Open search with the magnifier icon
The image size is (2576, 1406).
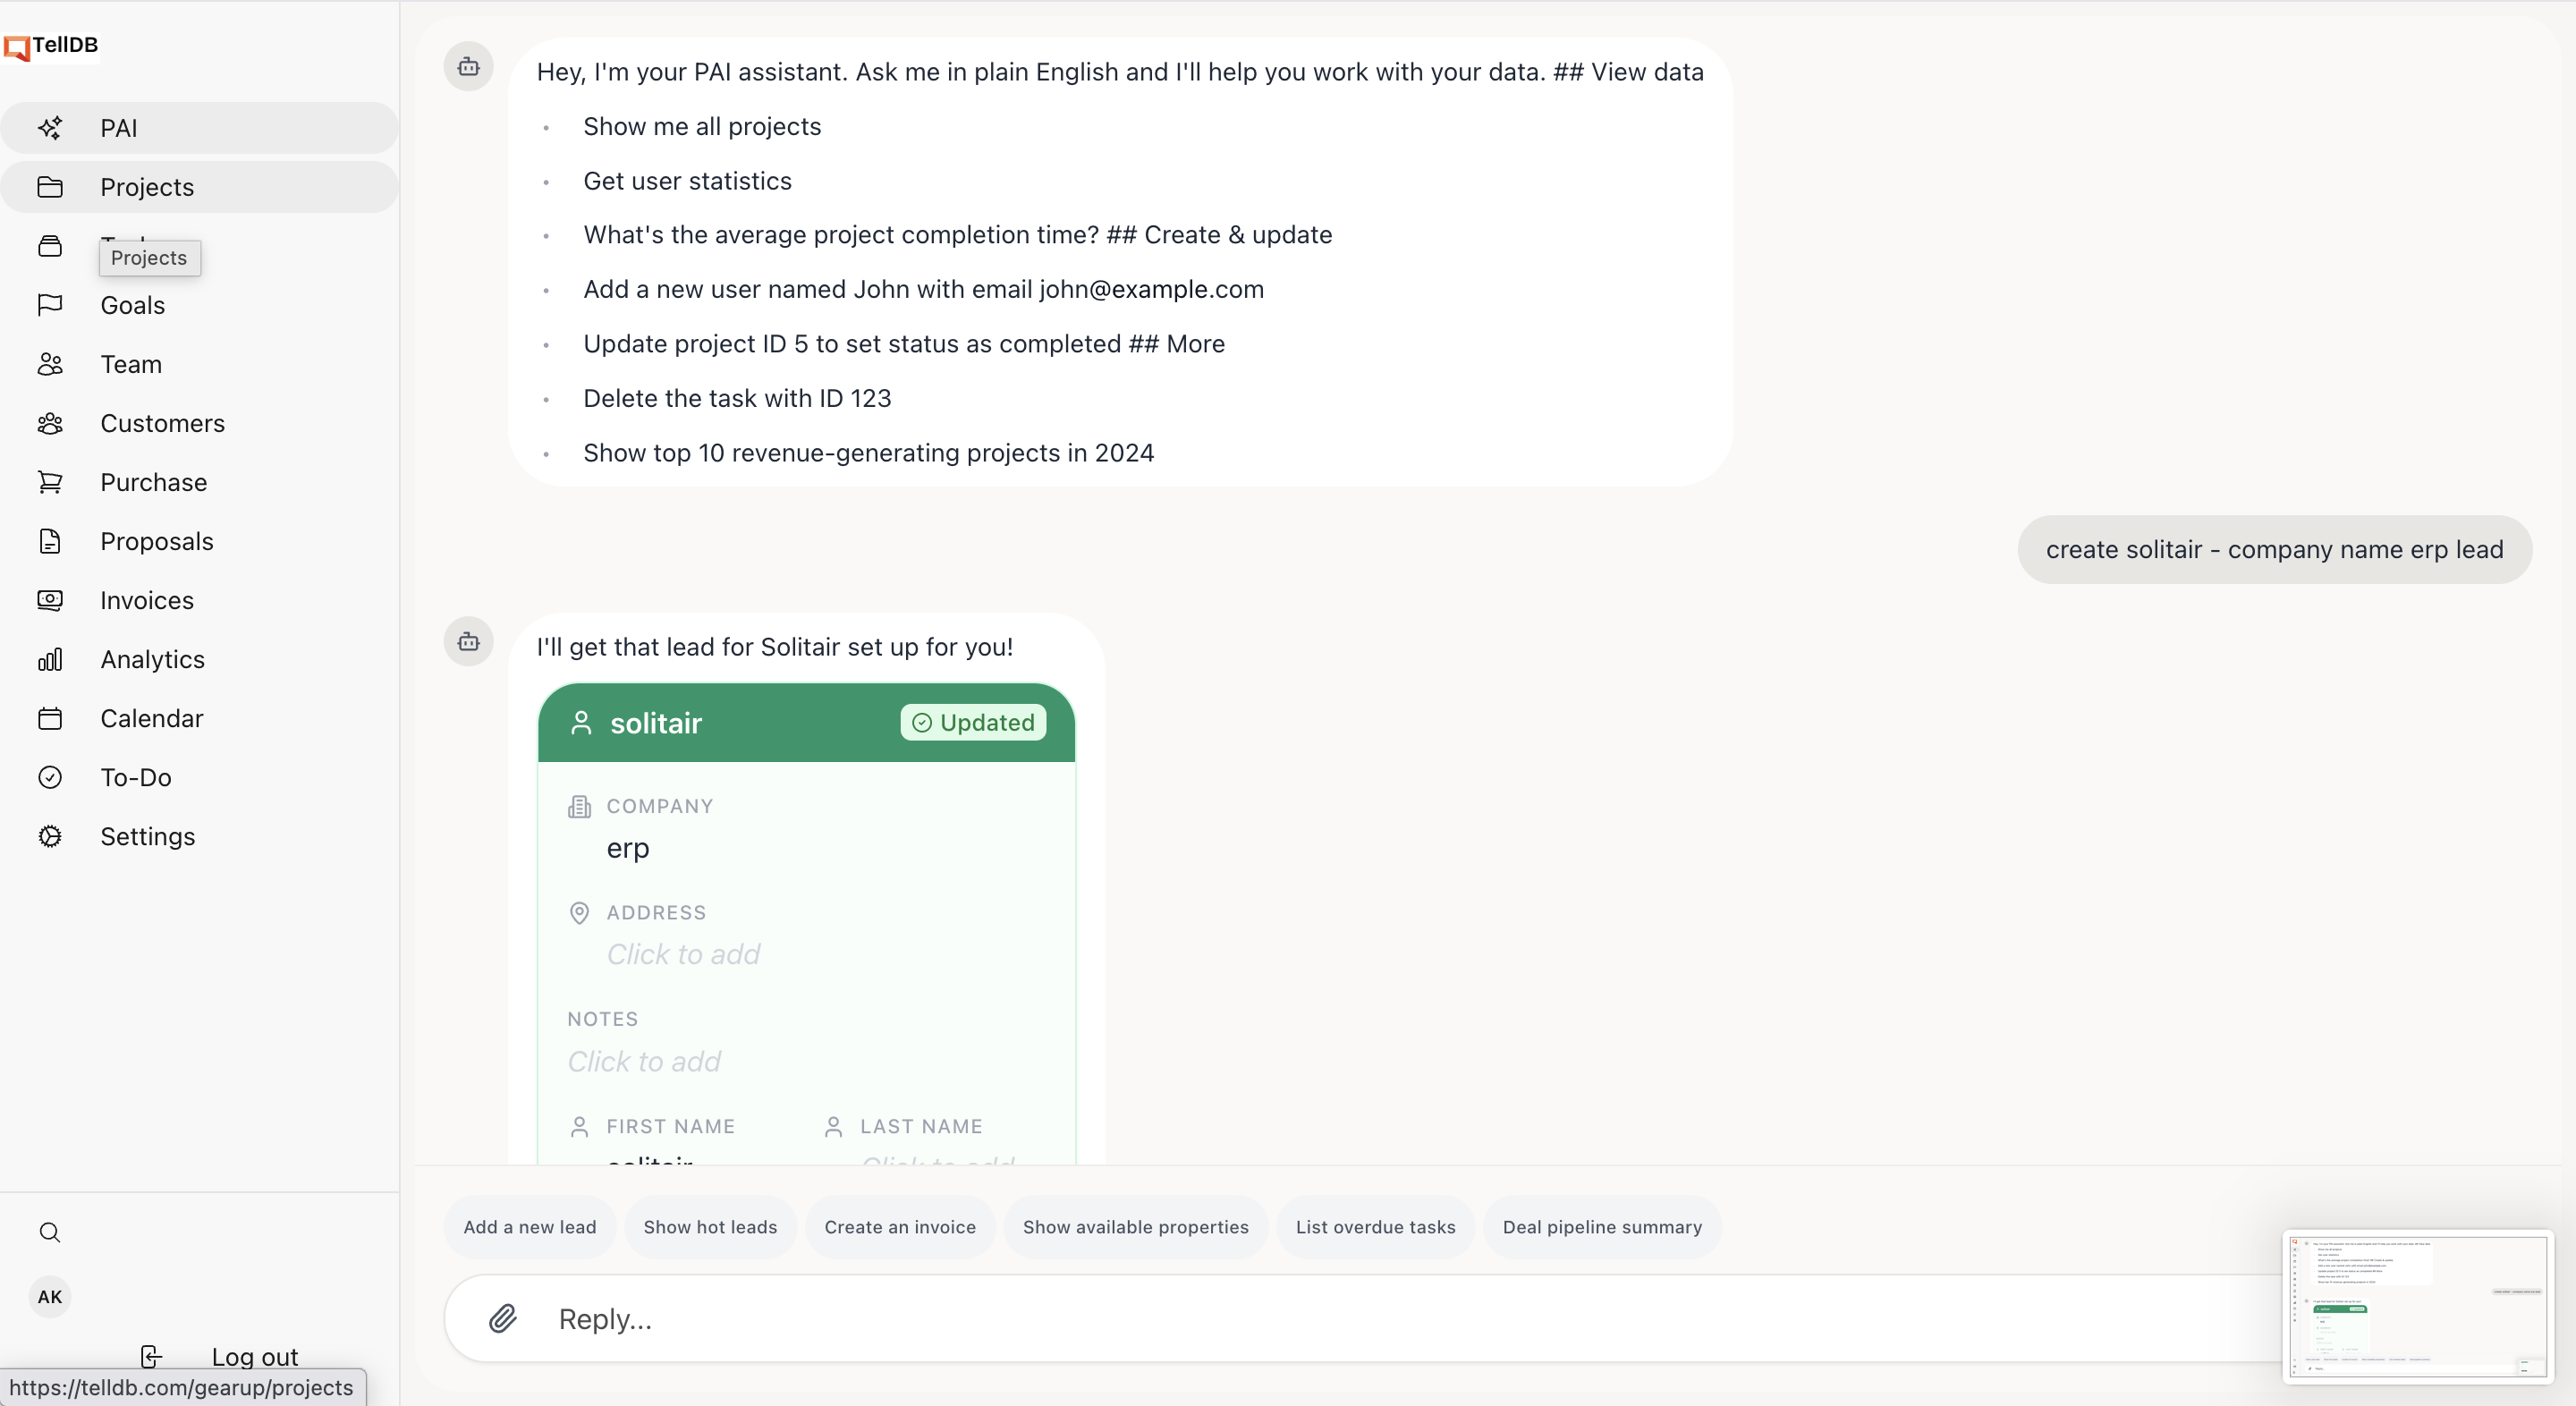click(x=50, y=1233)
